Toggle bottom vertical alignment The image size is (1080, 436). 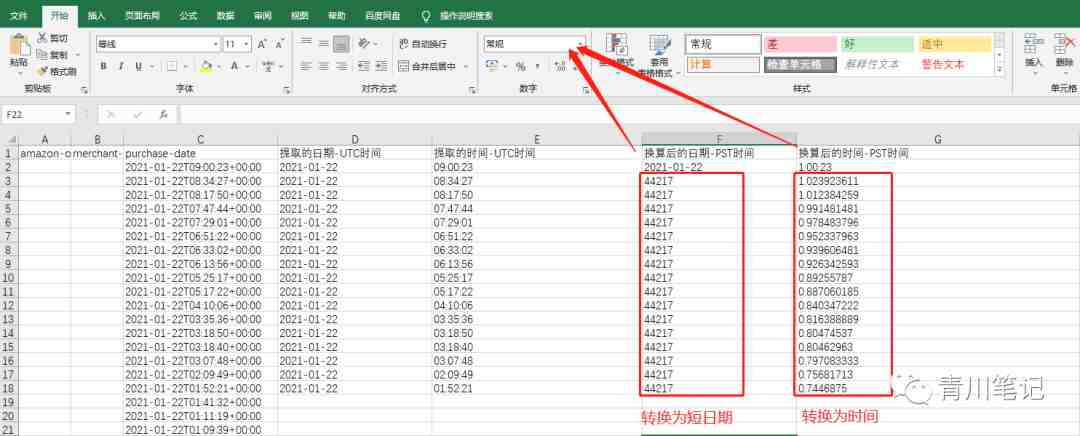(341, 44)
